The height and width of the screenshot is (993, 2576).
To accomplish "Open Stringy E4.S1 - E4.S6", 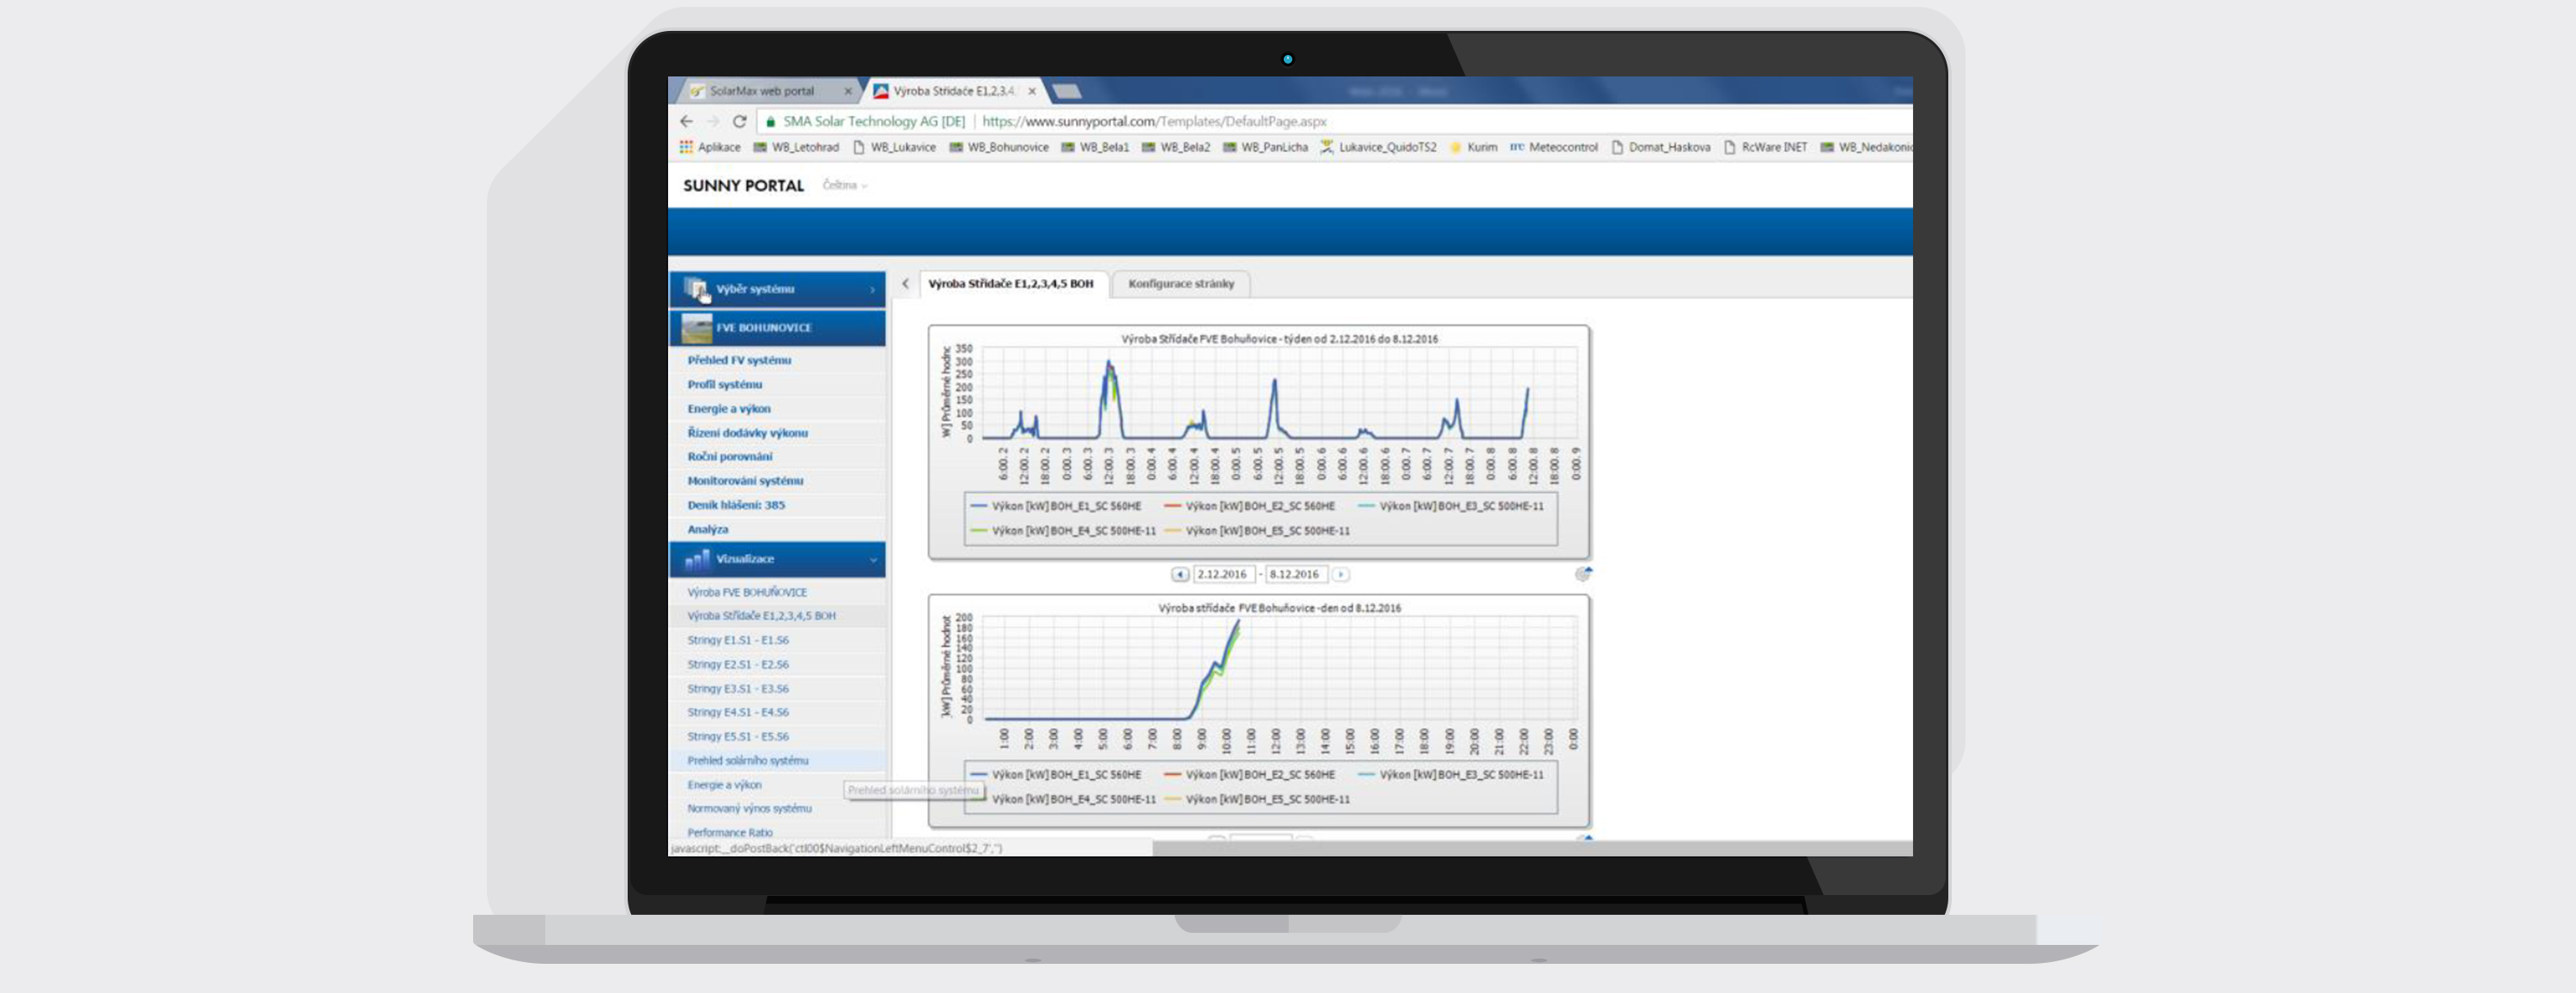I will (738, 712).
